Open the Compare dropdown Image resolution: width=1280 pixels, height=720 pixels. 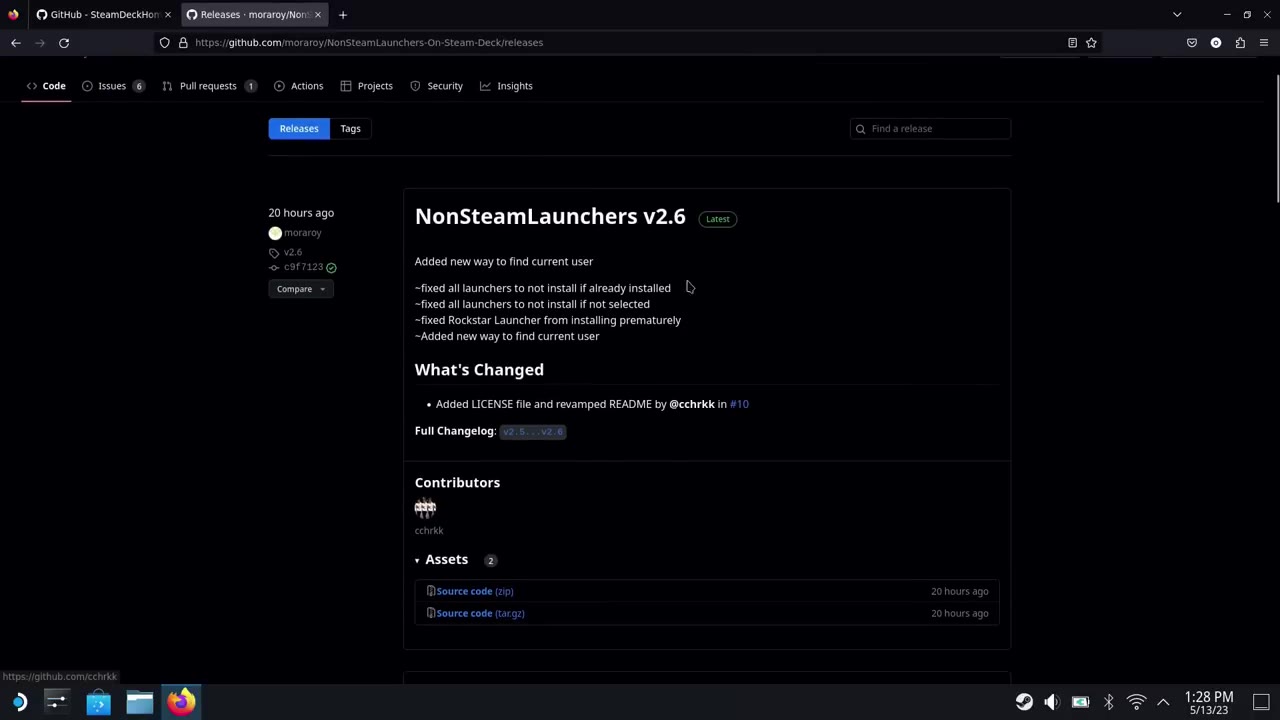300,289
